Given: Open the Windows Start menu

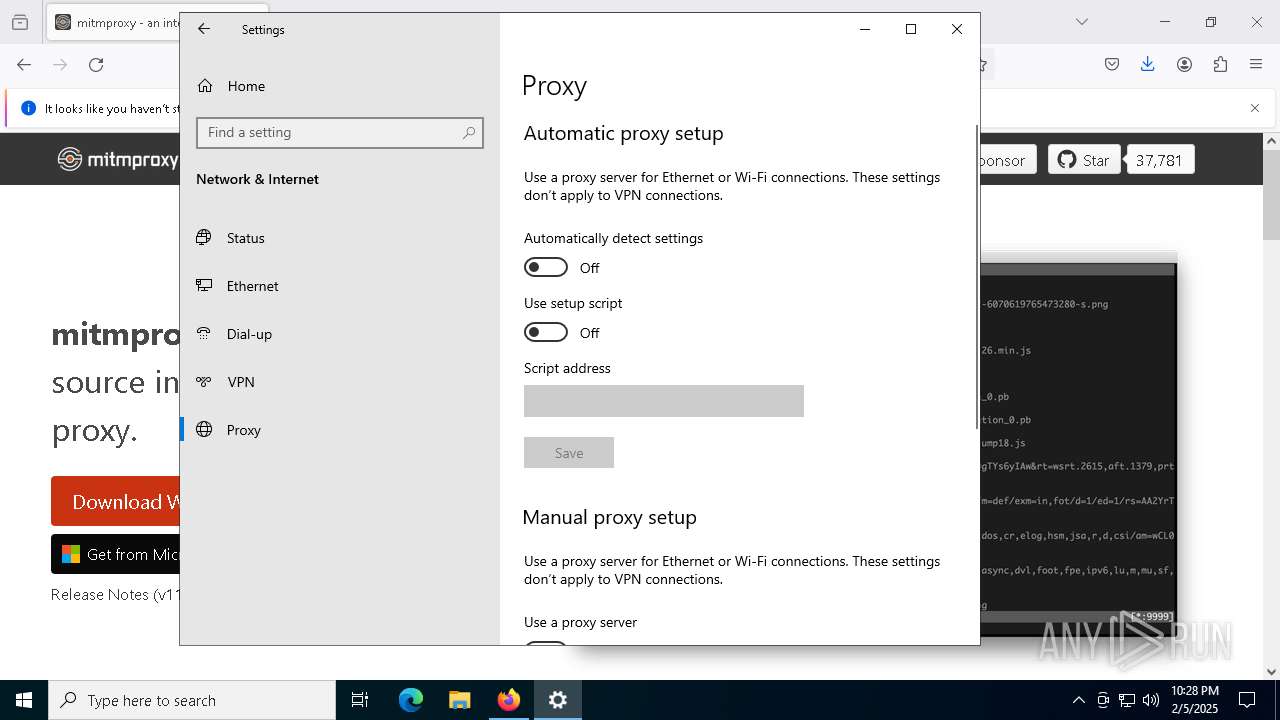Looking at the screenshot, I should (24, 700).
